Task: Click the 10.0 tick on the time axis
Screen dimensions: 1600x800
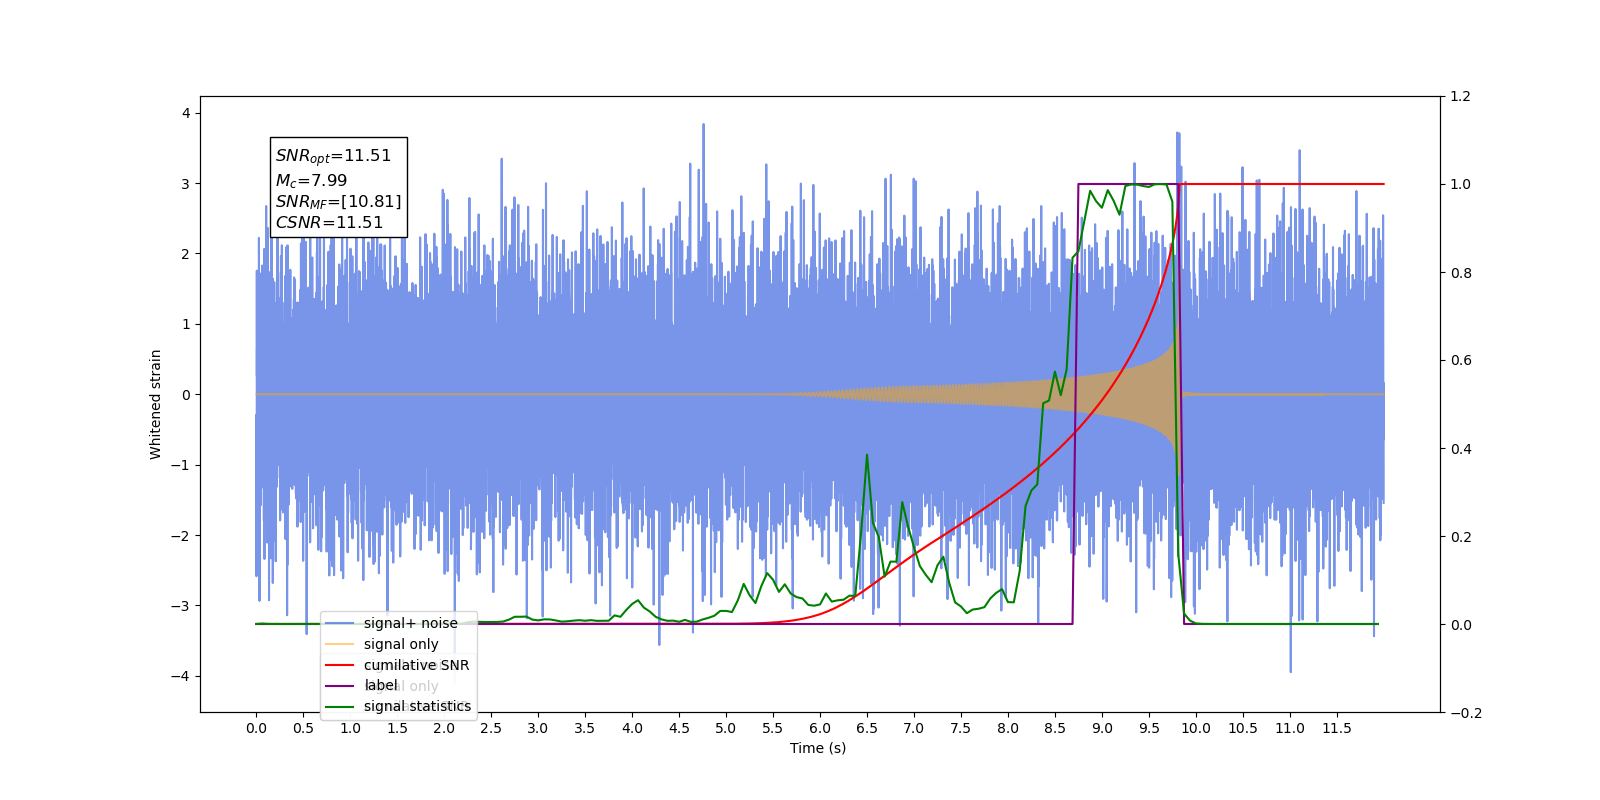Action: [1196, 728]
